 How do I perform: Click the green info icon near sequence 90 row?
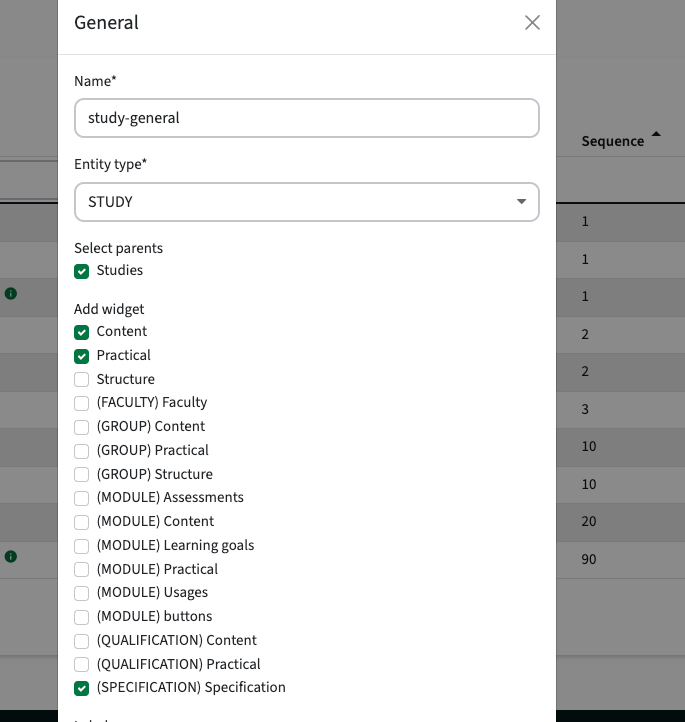click(11, 556)
